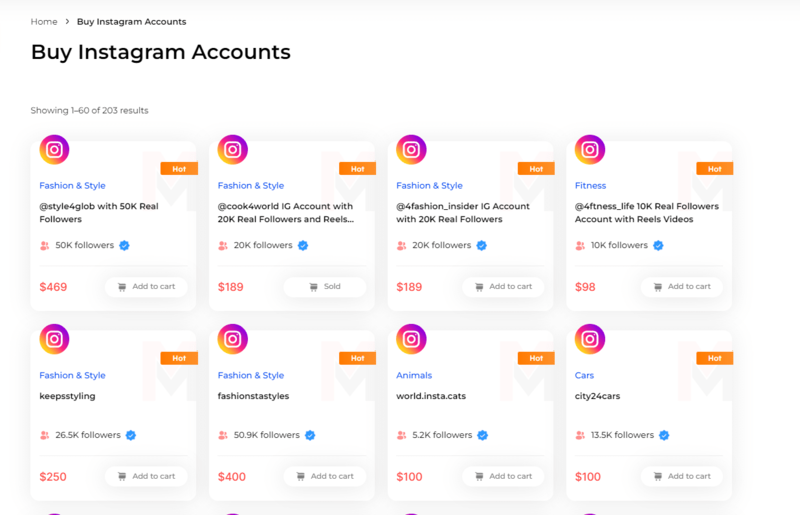Screen dimensions: 800x515
Task: Click cart icon for @style4glob account
Action: (x=122, y=287)
